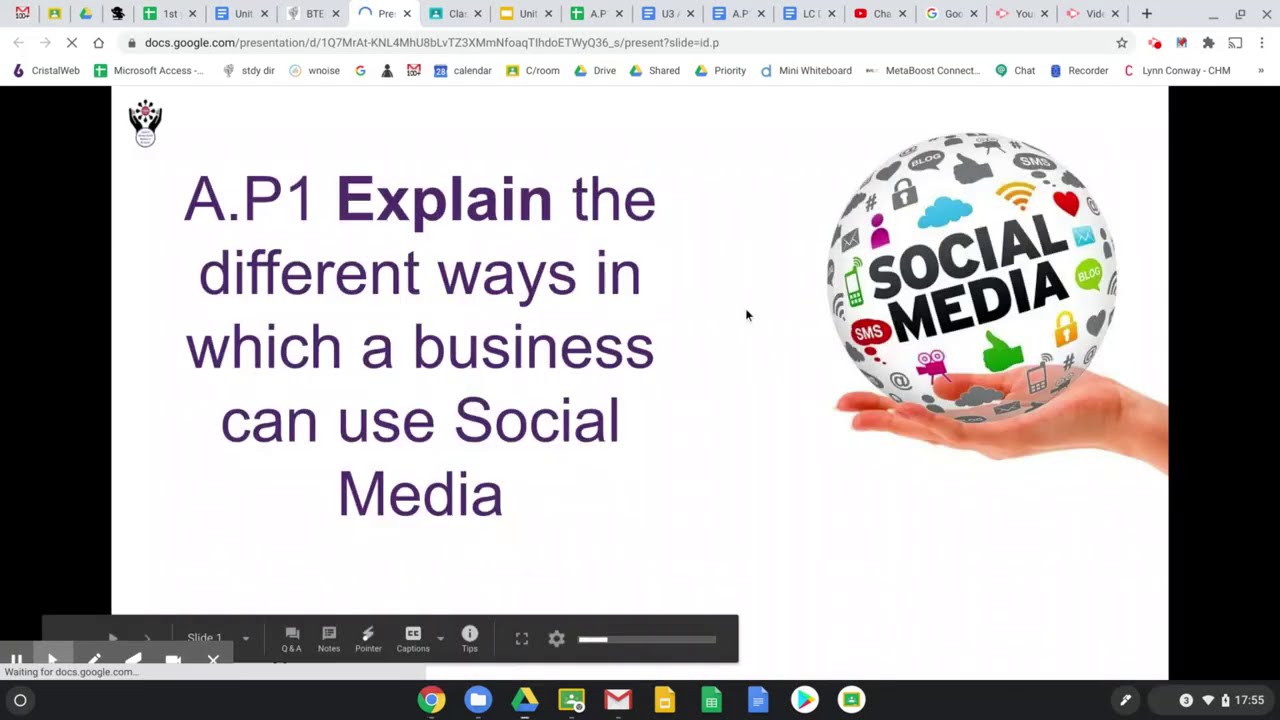Viewport: 1280px width, 720px height.
Task: Open speaker Notes from presentation toolbar
Action: pyautogui.click(x=329, y=639)
